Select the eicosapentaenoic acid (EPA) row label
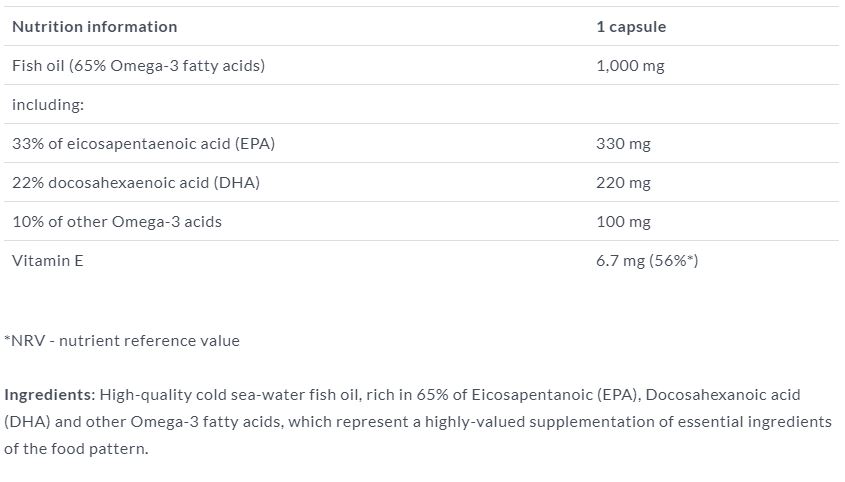Screen dimensions: 845x482 pos(143,143)
